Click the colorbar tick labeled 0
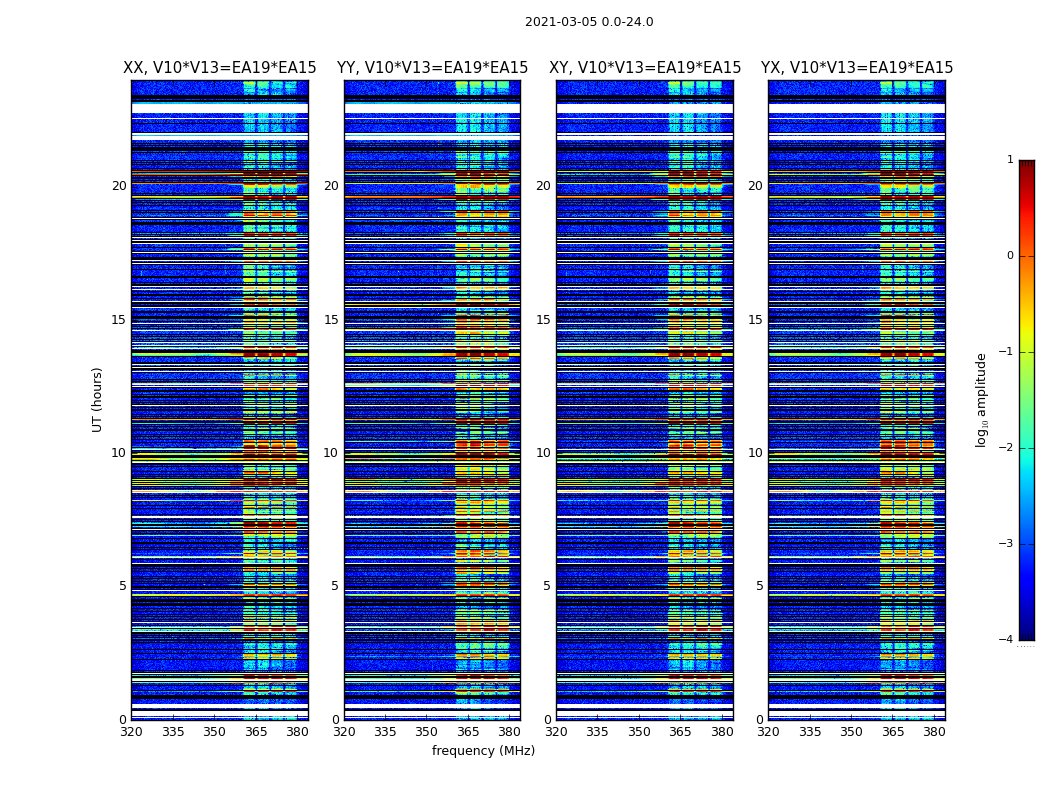The height and width of the screenshot is (800, 1050). click(1009, 256)
